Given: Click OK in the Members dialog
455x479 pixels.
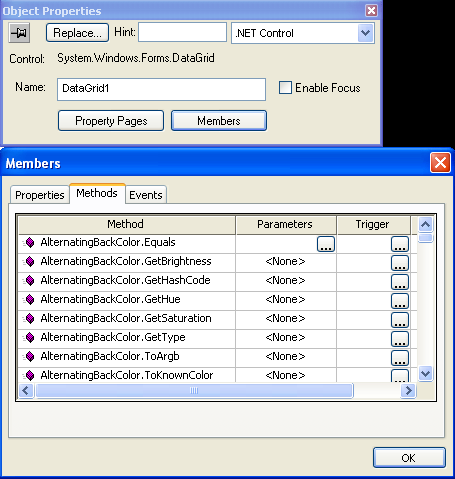Looking at the screenshot, I should (x=409, y=458).
